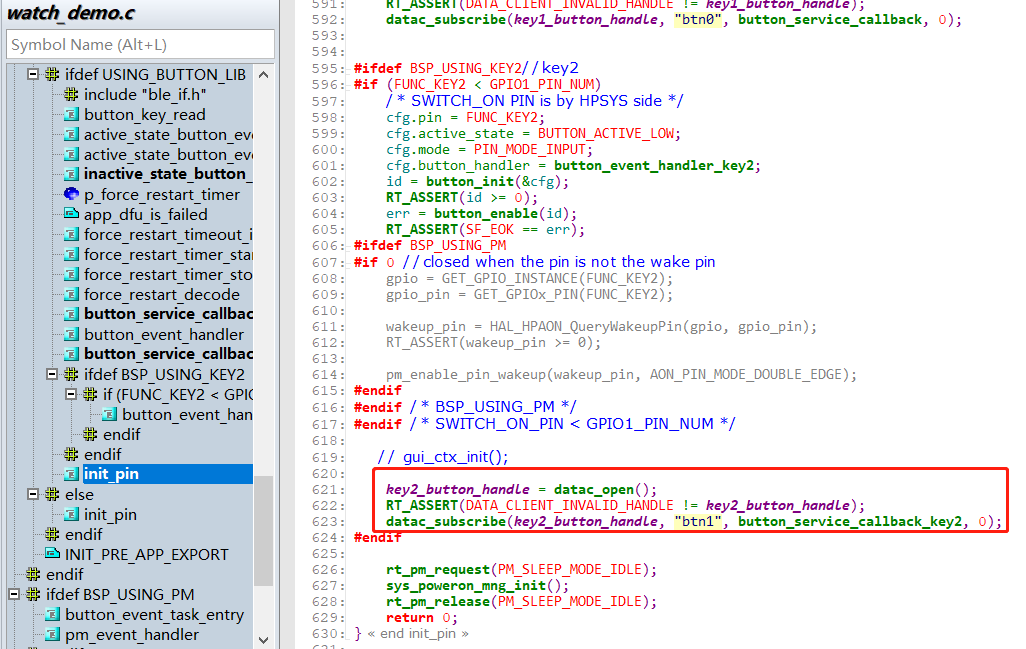1026x649 pixels.
Task: Click "#if (FUNC_KEY2 < GPIO1_PIN_NUM)" on line 596
Action: click(478, 84)
